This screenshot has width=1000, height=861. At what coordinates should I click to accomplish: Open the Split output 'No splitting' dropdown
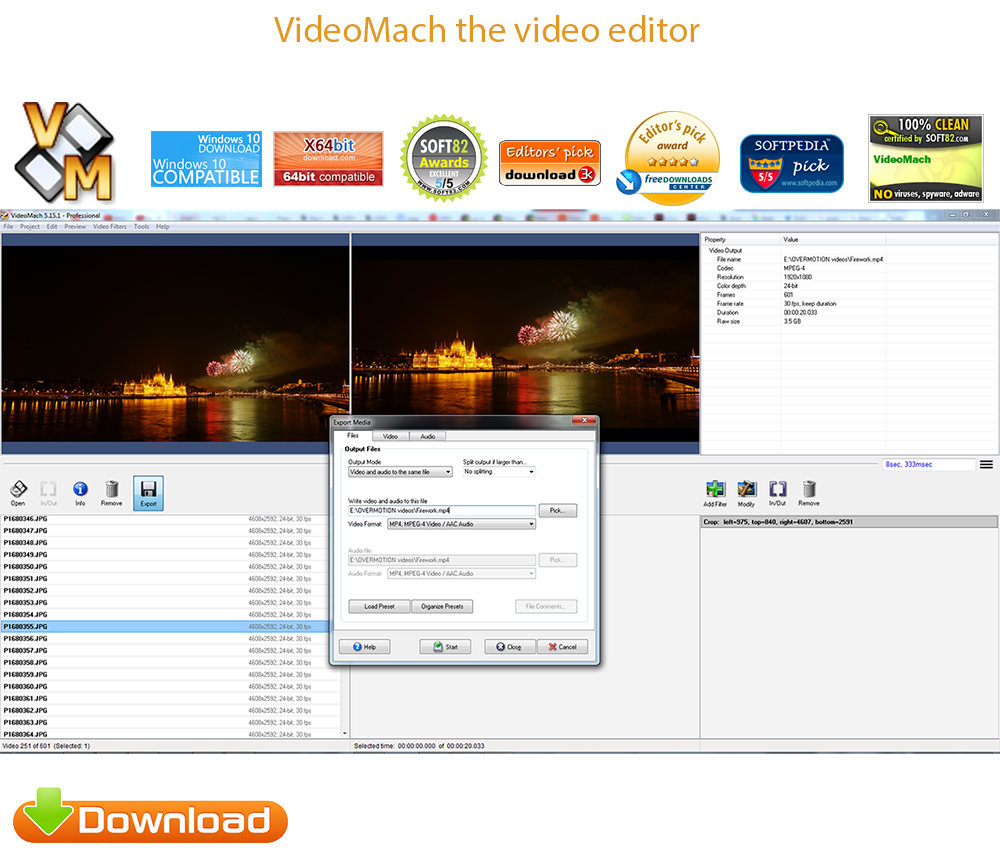(x=499, y=472)
